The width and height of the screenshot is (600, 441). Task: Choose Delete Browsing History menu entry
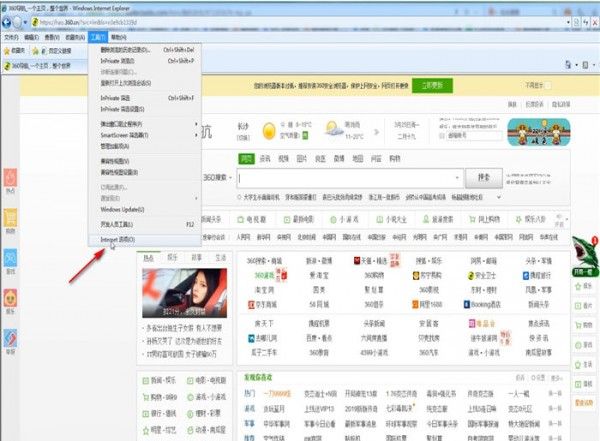coord(145,50)
